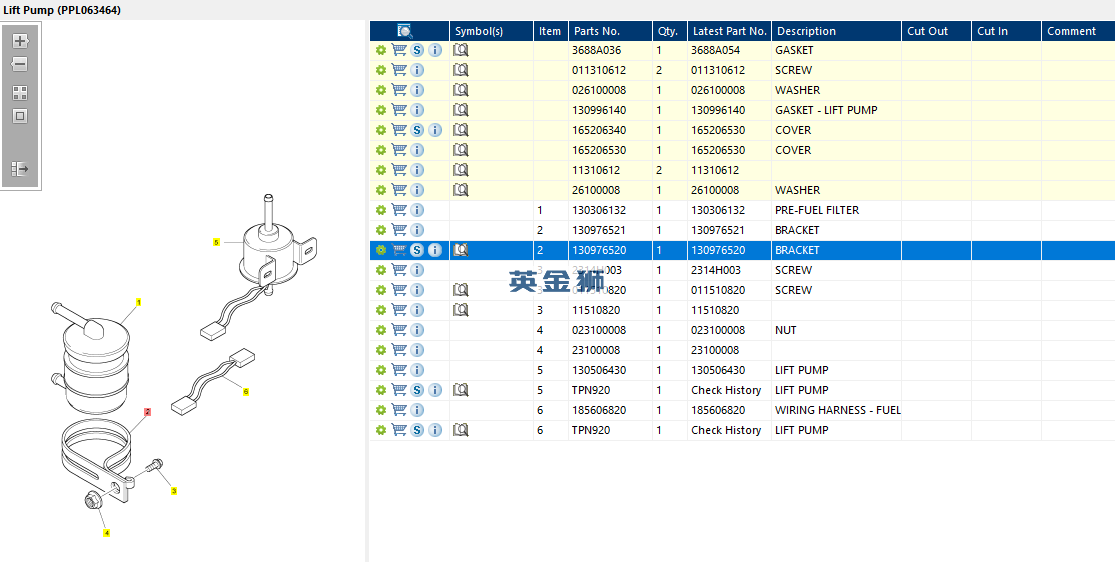Select red callout 2 on the diagram
The height and width of the screenshot is (562, 1115).
pyautogui.click(x=147, y=411)
